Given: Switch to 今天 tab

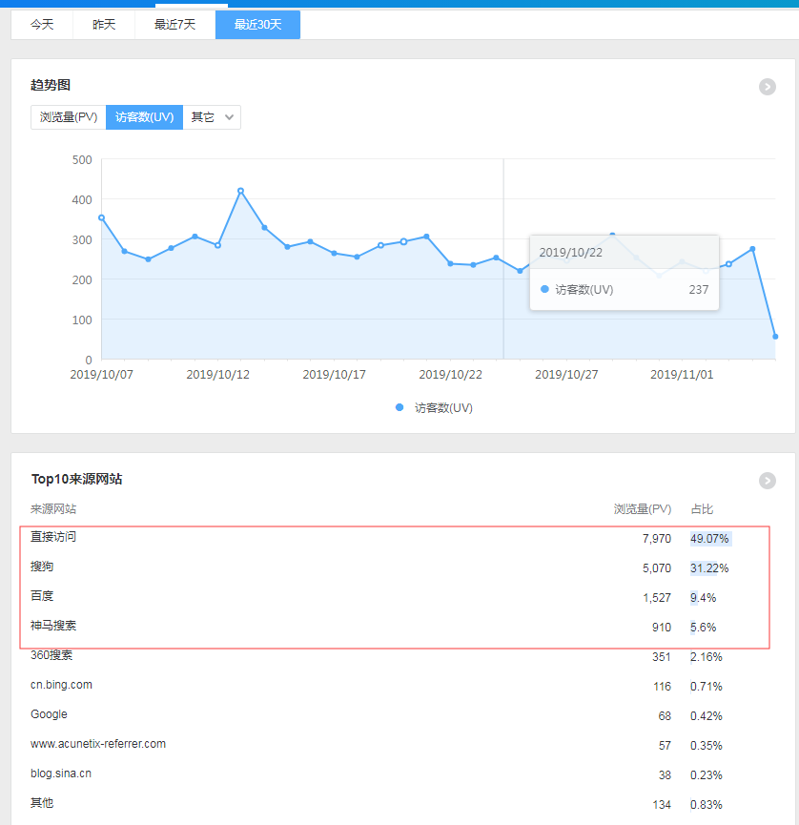Looking at the screenshot, I should (x=42, y=25).
